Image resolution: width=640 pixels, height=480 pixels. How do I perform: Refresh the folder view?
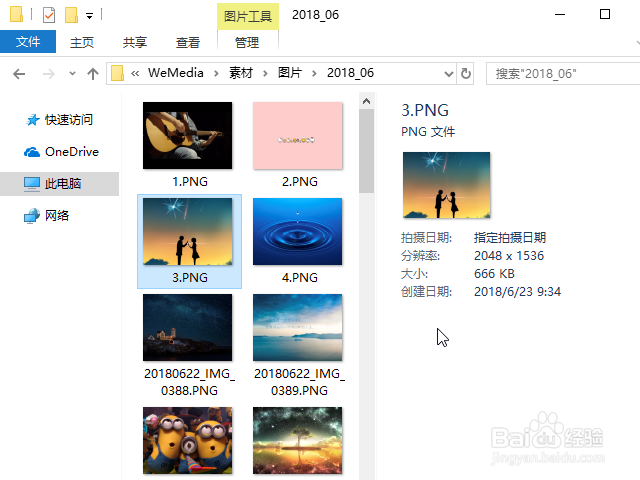coord(466,74)
